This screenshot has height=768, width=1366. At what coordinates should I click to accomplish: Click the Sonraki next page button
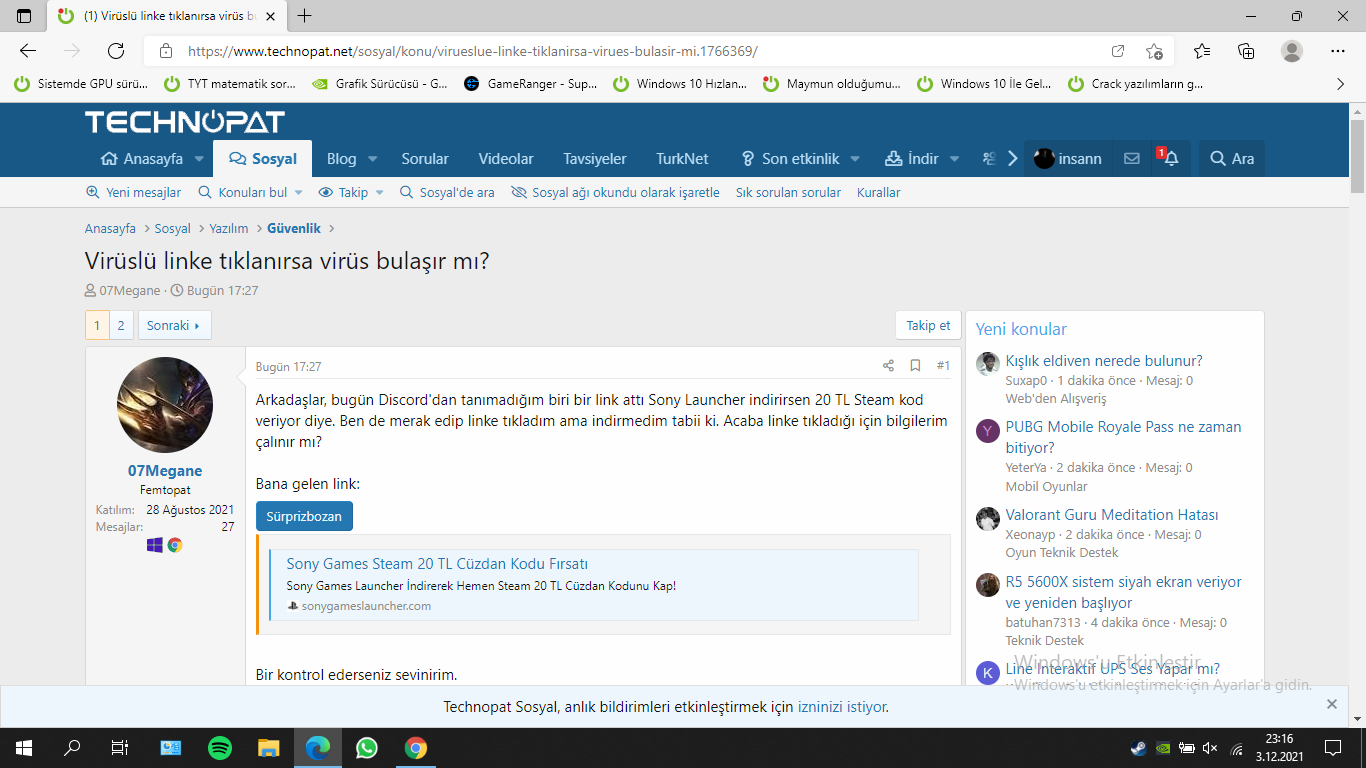click(x=175, y=325)
